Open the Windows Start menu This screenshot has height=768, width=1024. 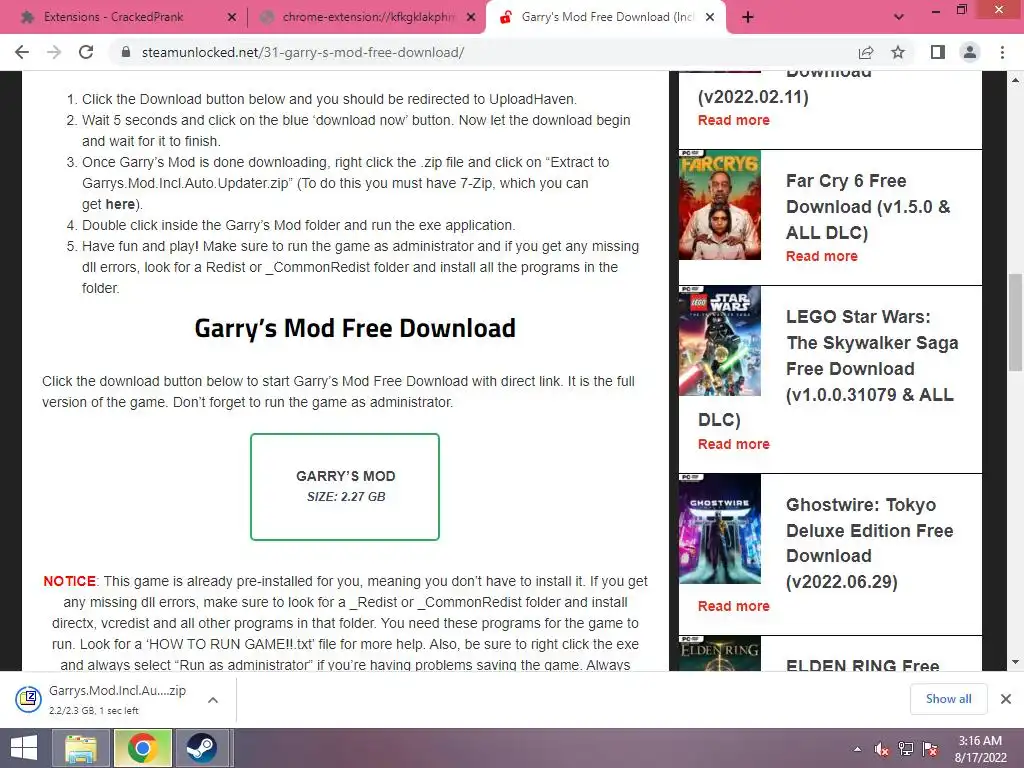(x=24, y=748)
